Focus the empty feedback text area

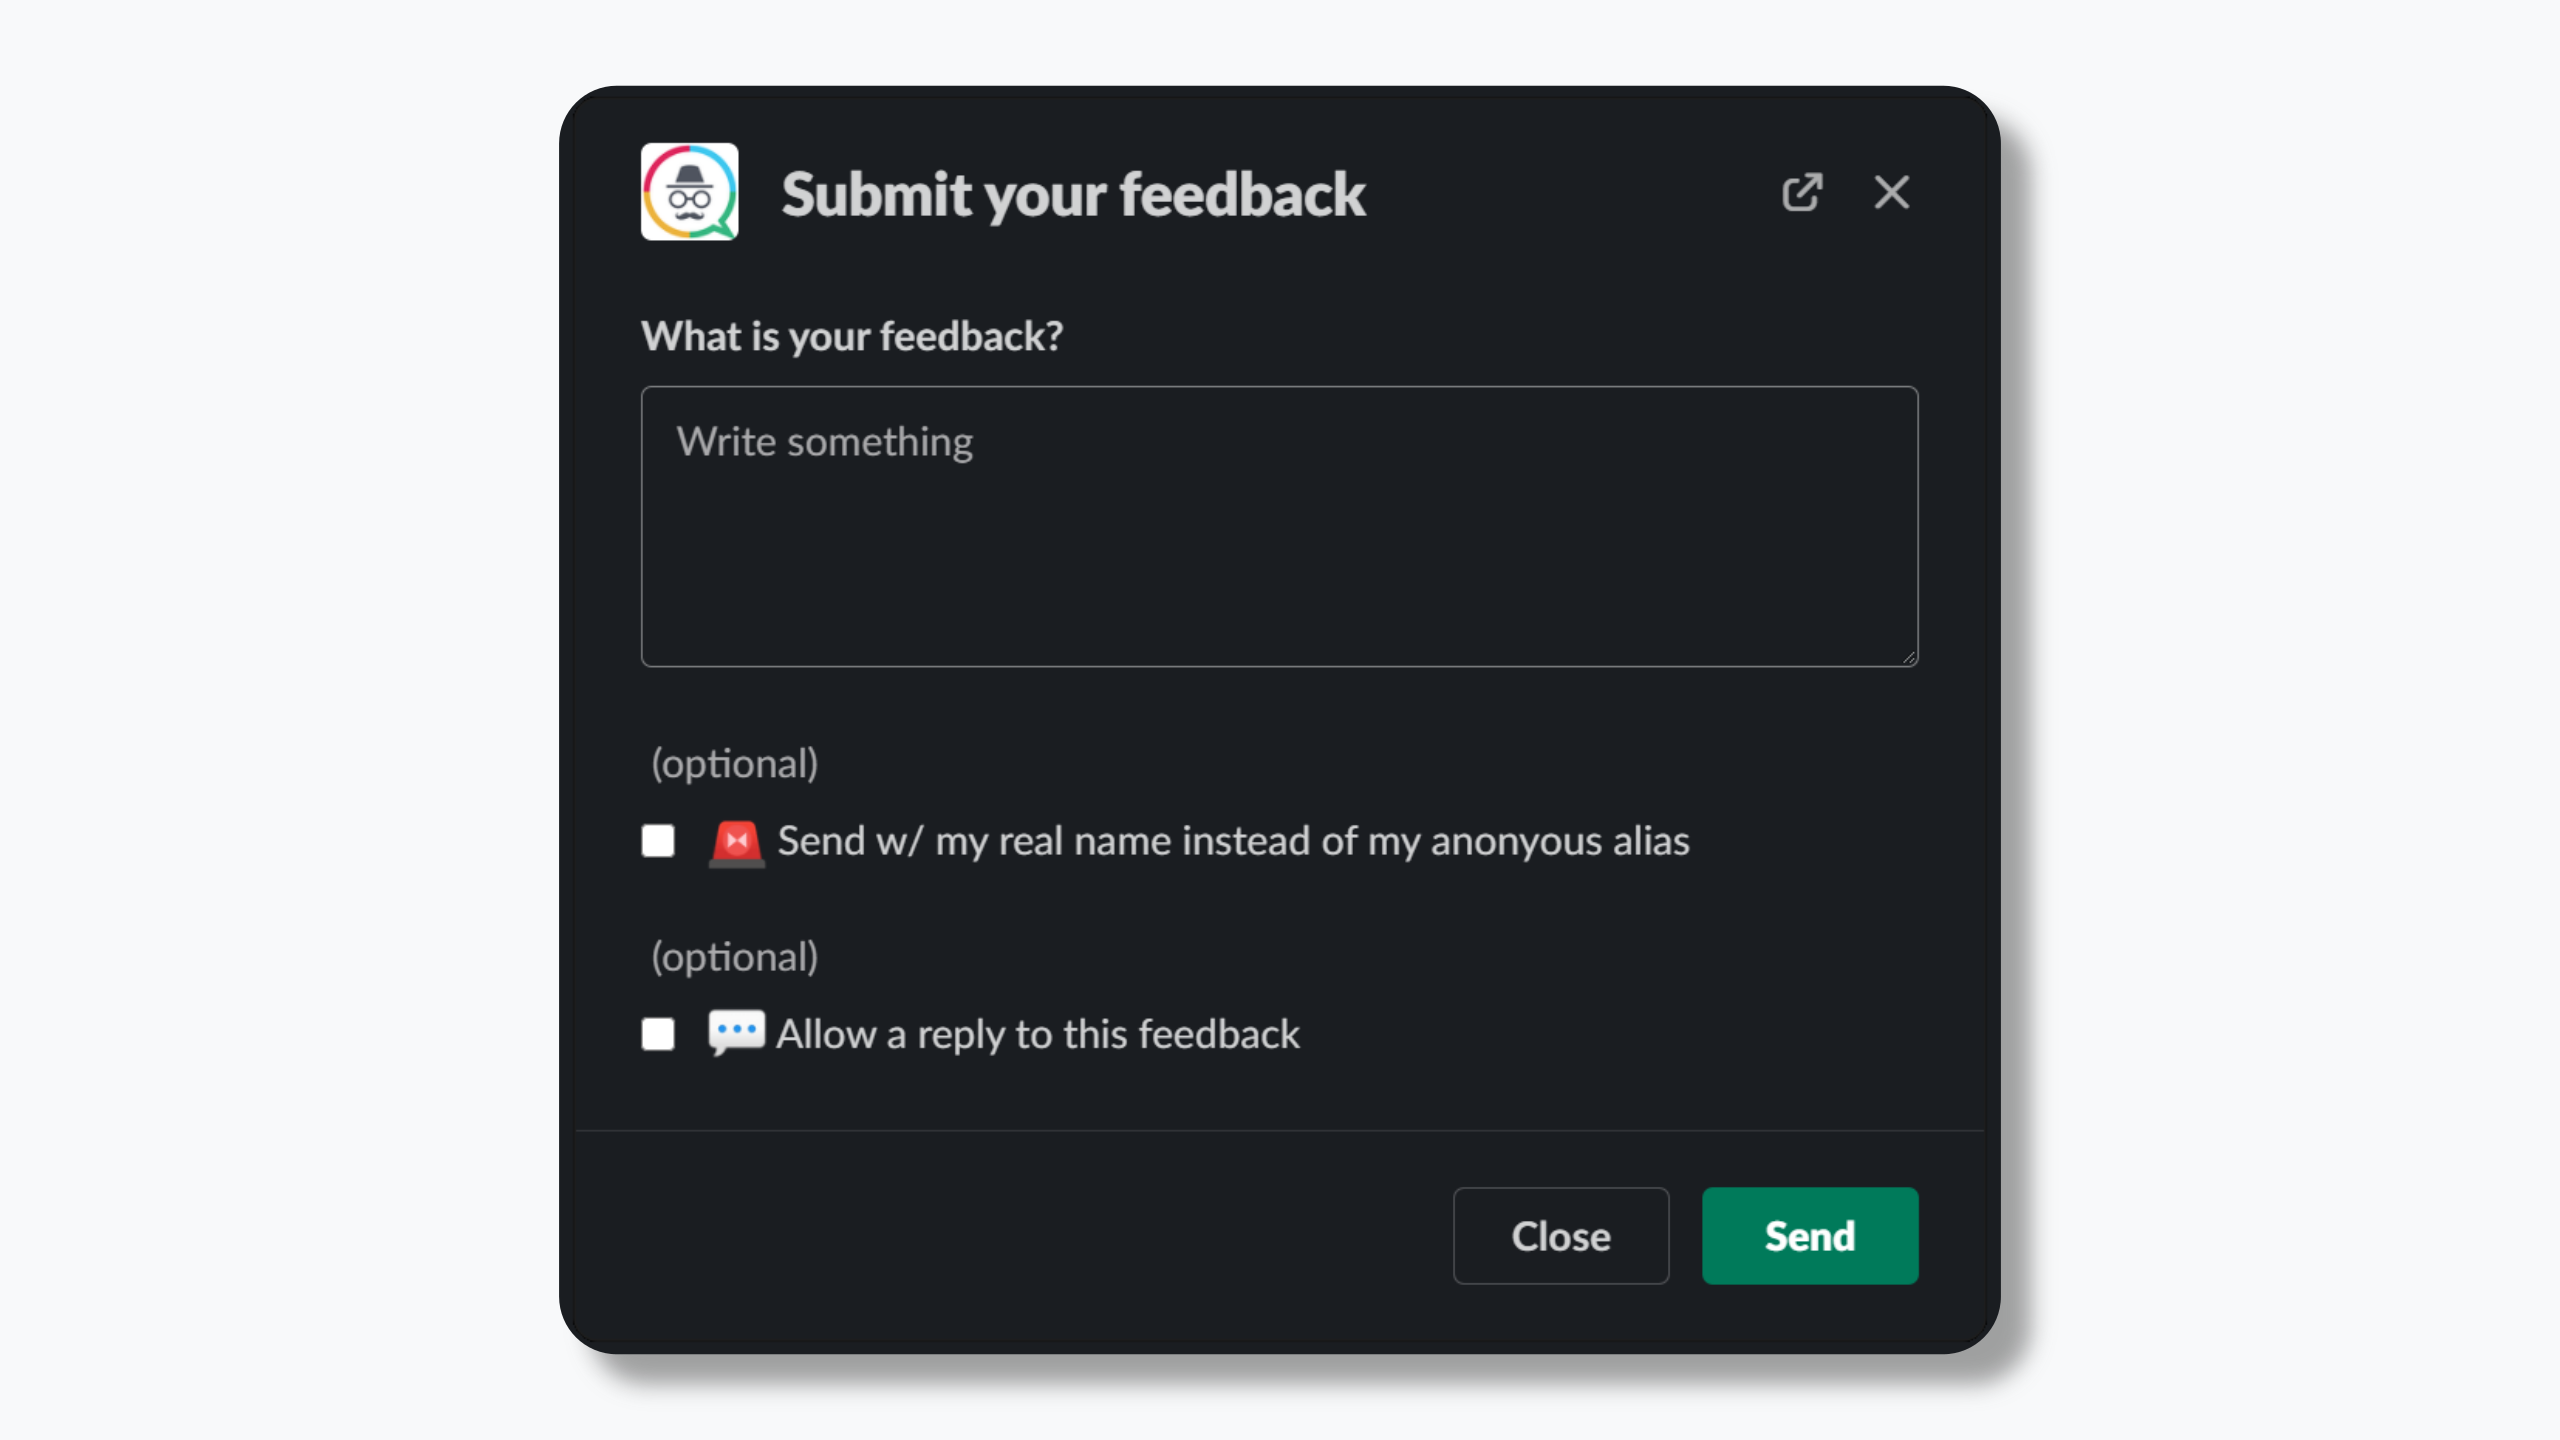click(x=1279, y=560)
